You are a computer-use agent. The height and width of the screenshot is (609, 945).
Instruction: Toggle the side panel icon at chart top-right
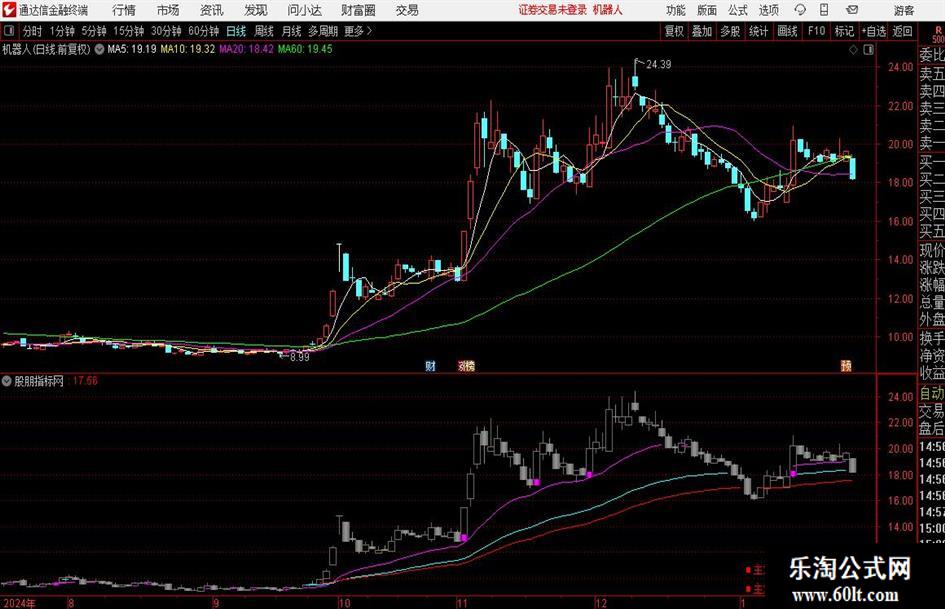[868, 50]
